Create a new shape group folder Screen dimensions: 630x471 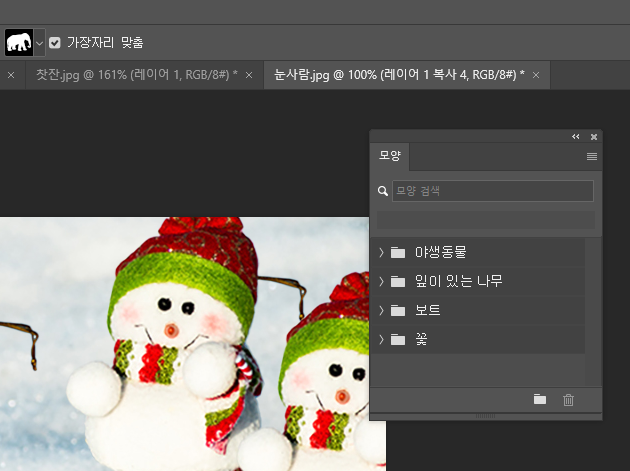click(x=540, y=399)
